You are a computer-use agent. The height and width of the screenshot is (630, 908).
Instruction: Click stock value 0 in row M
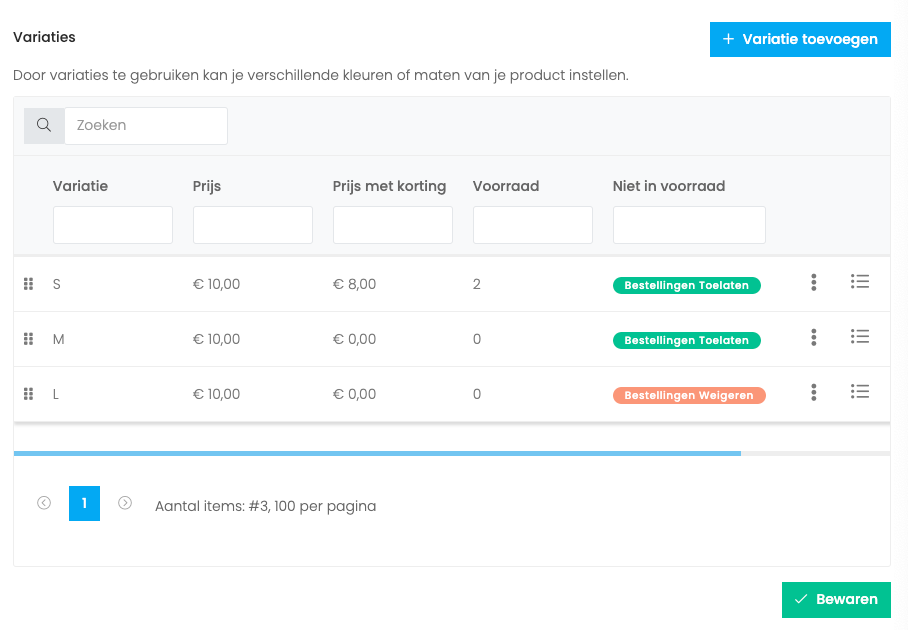tap(477, 339)
